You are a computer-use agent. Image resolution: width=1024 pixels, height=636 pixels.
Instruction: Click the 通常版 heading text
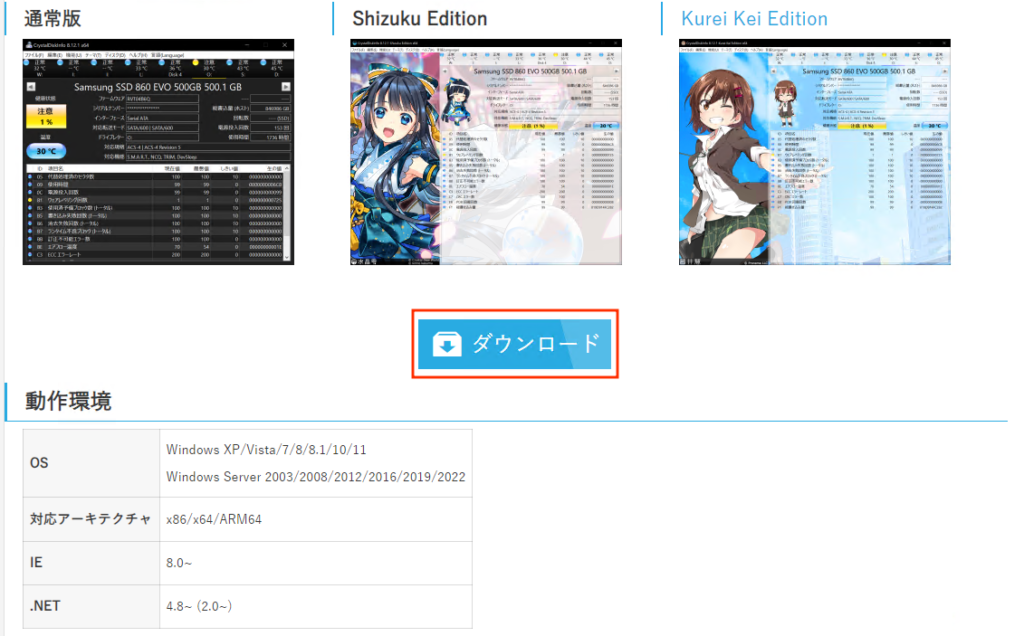53,18
